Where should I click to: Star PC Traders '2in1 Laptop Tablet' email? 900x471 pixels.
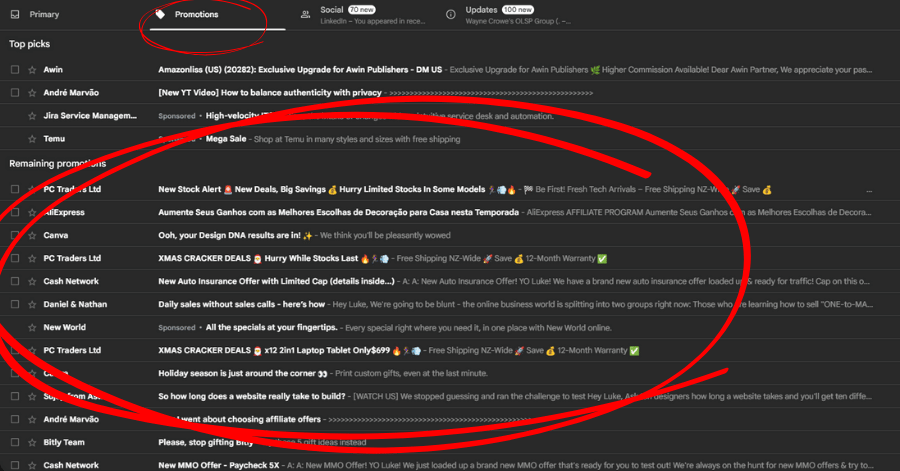point(32,351)
